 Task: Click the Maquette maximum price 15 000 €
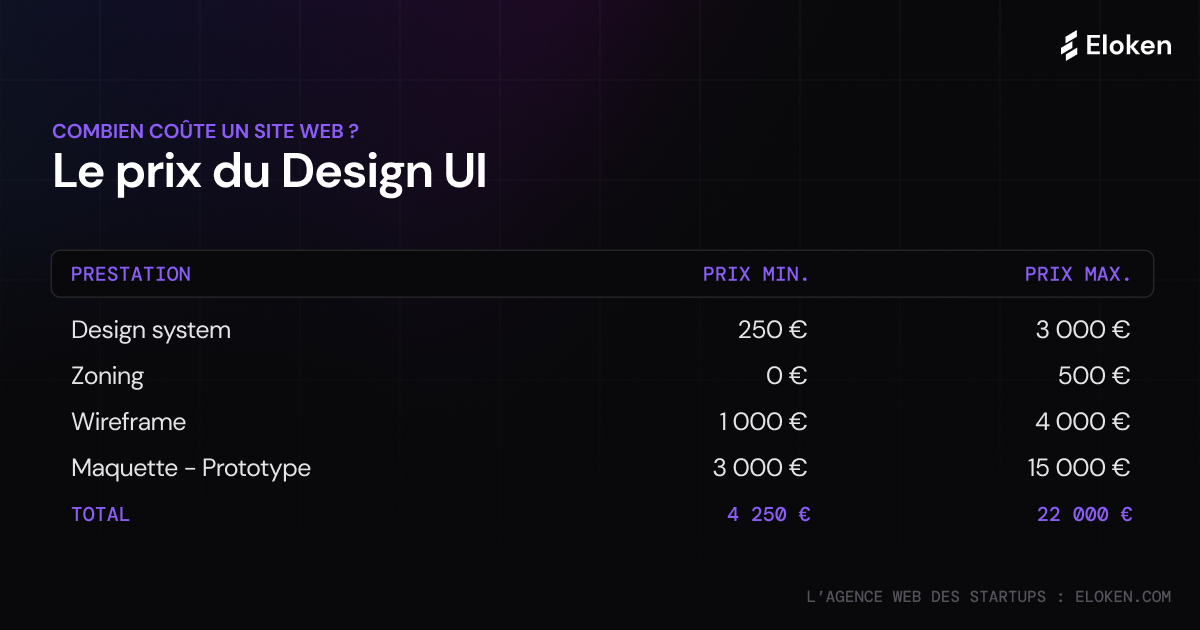point(1079,468)
